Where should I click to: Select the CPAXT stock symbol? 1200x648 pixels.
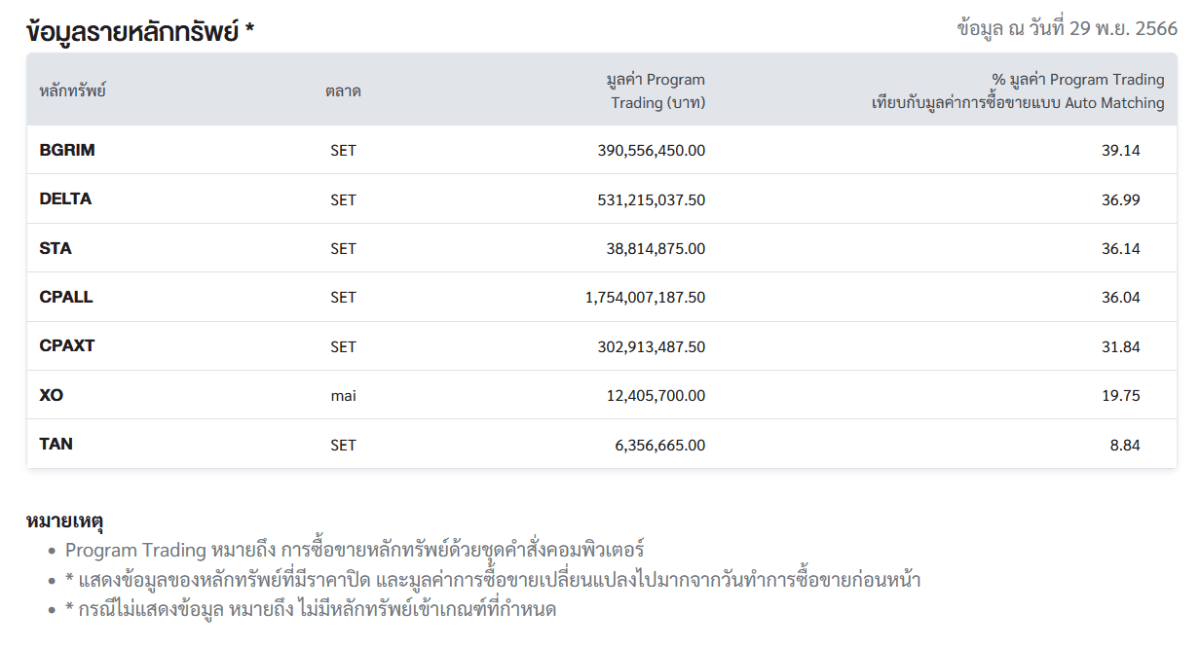(67, 346)
